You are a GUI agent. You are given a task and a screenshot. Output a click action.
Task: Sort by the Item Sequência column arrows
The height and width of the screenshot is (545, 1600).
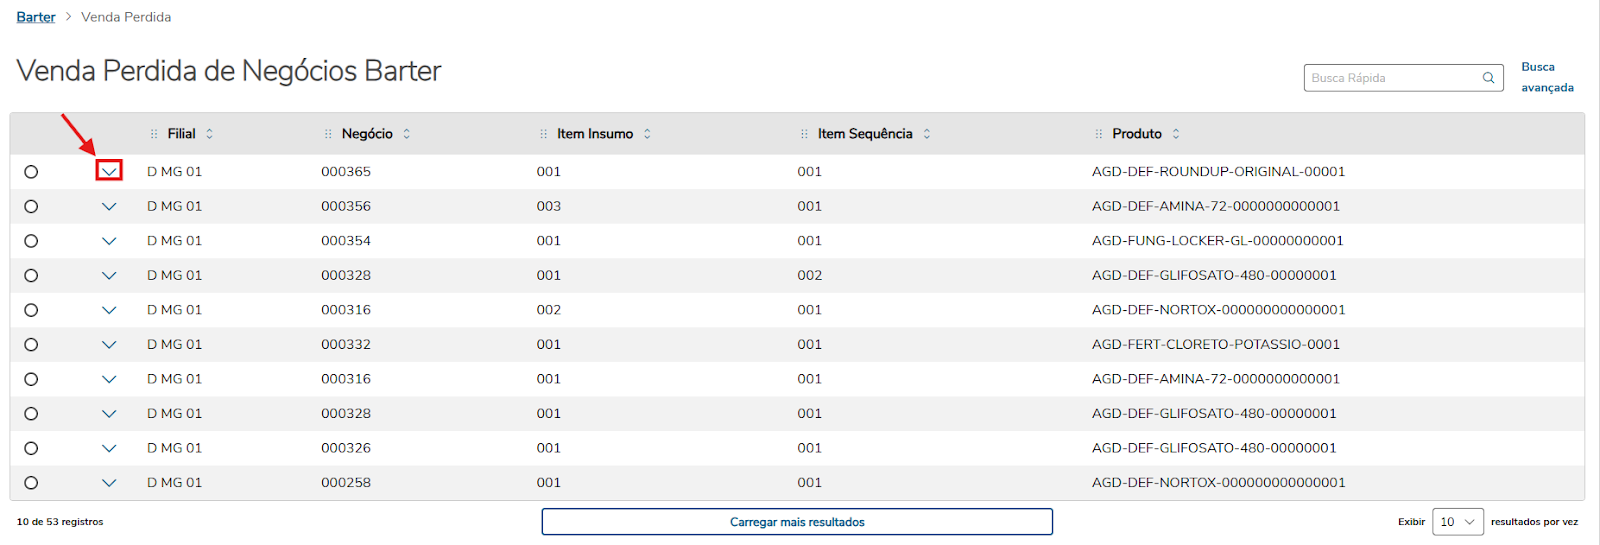(x=927, y=134)
